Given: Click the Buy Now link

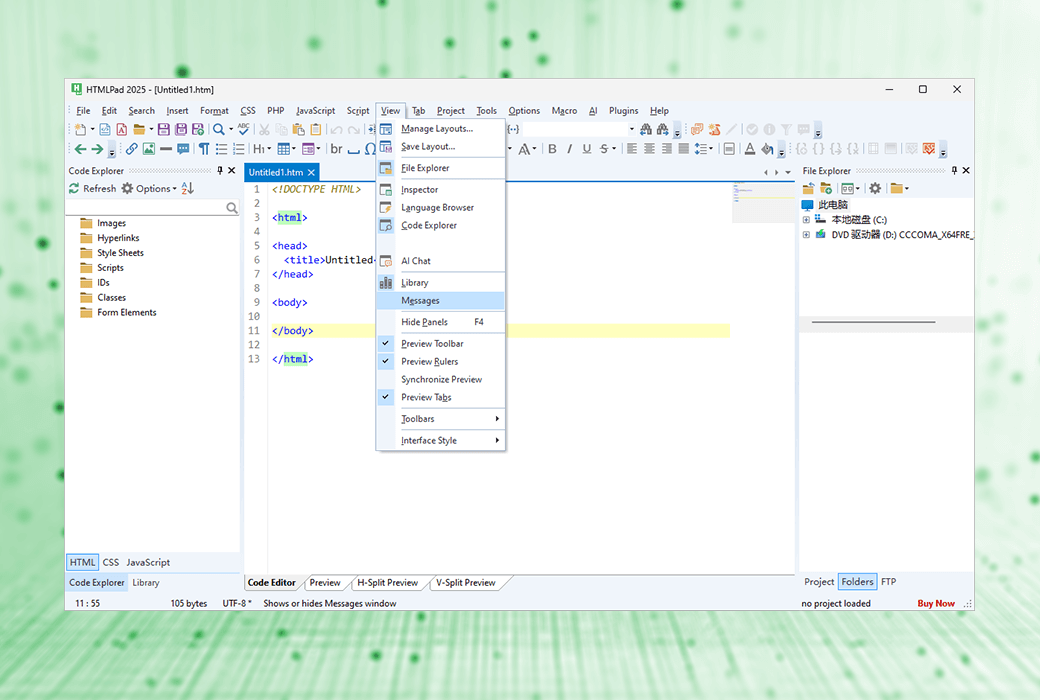Looking at the screenshot, I should click(x=936, y=603).
